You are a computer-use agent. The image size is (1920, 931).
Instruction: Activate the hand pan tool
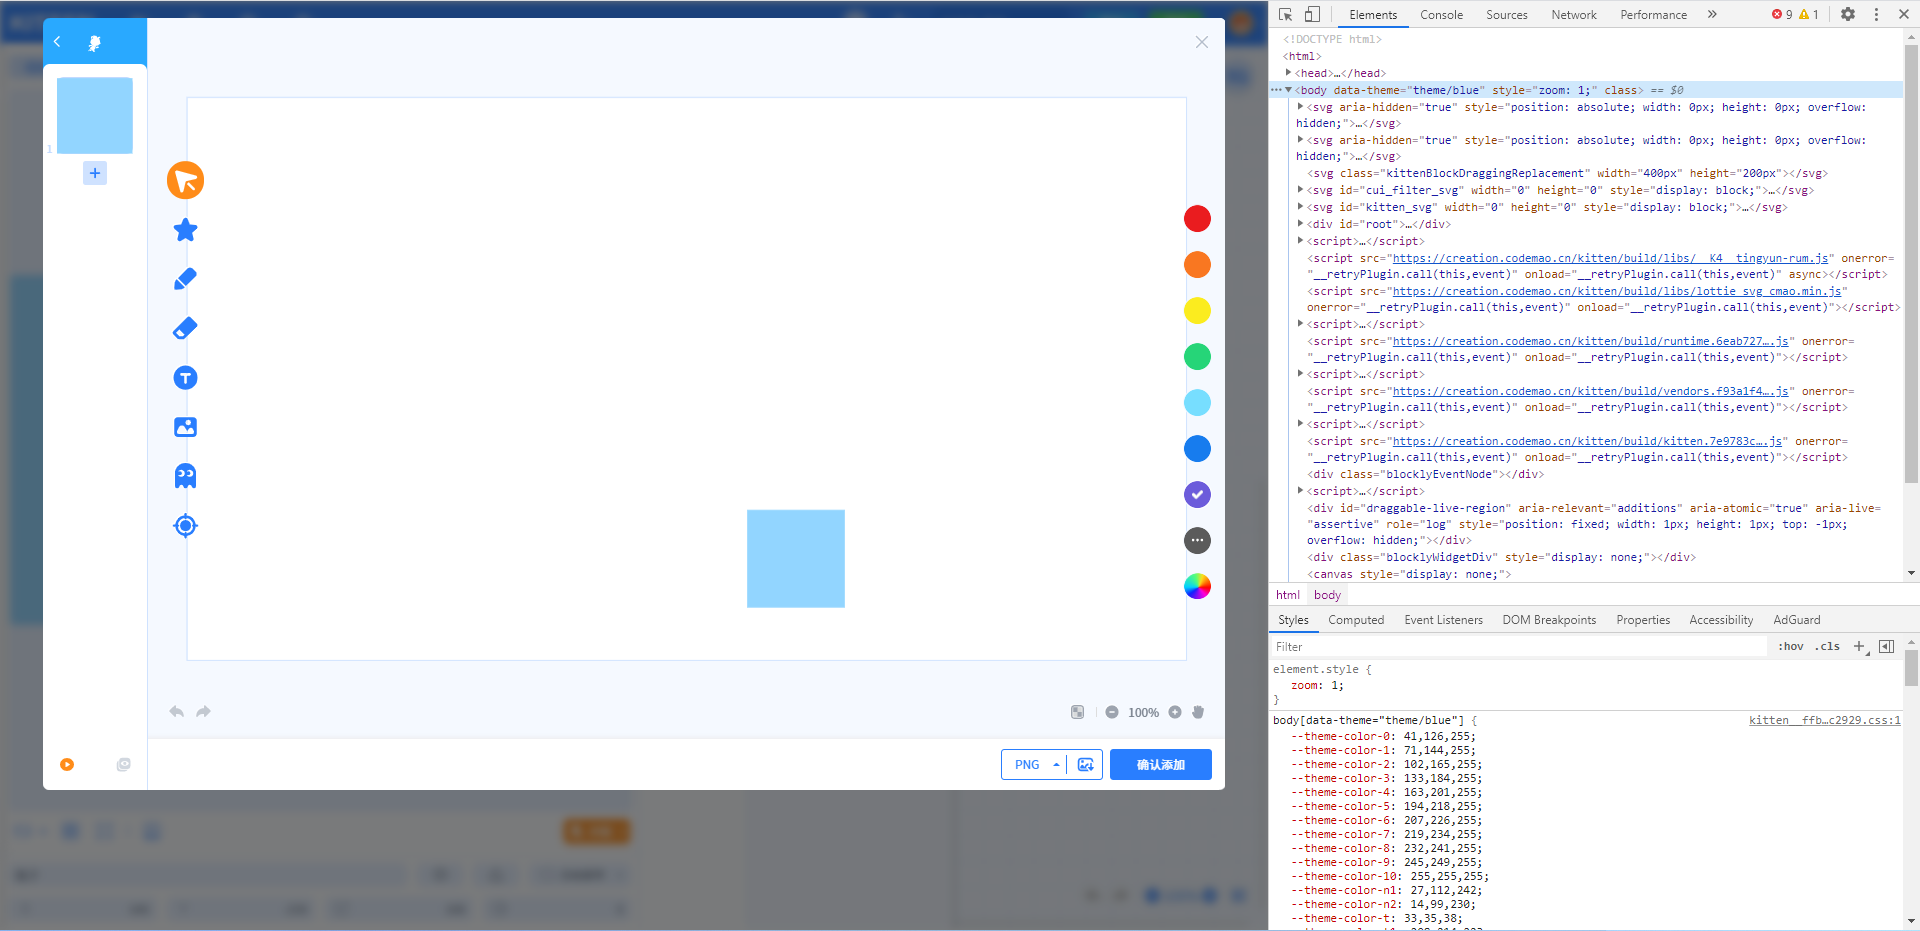[x=1198, y=712]
